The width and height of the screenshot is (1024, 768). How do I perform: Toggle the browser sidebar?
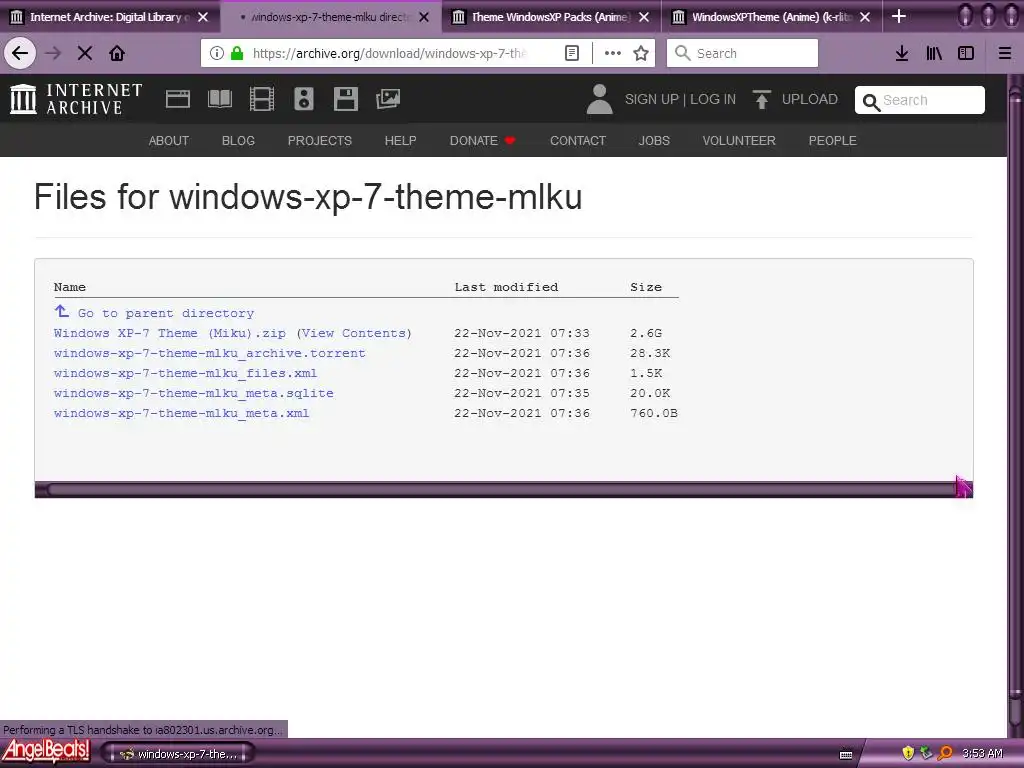click(x=966, y=54)
